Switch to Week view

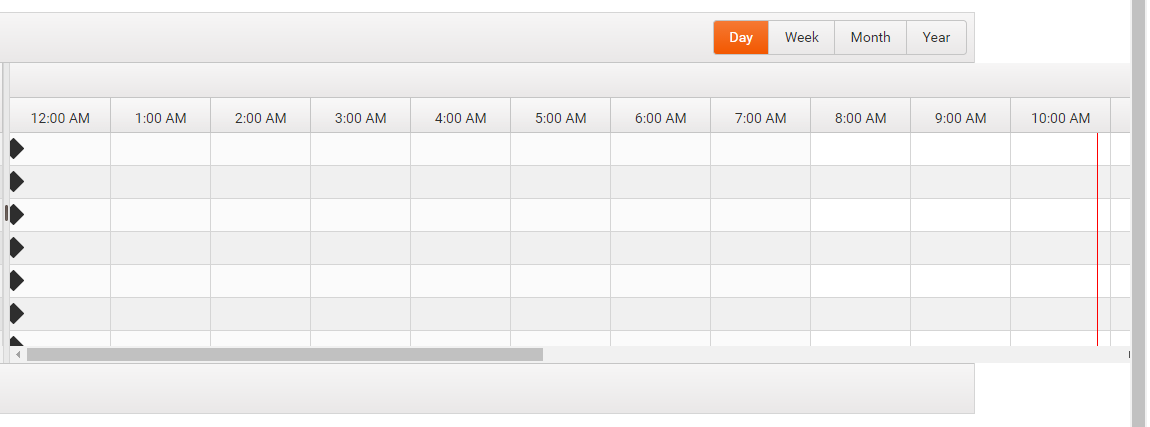802,37
